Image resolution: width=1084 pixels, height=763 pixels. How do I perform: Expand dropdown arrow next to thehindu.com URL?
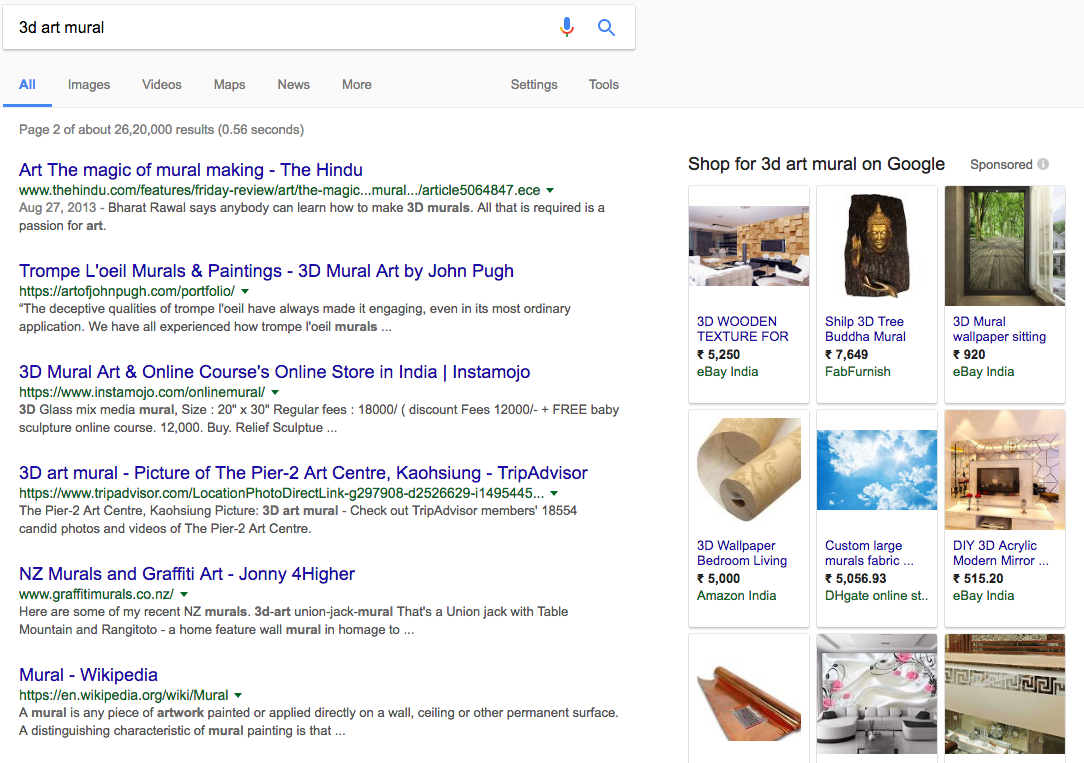pyautogui.click(x=551, y=190)
